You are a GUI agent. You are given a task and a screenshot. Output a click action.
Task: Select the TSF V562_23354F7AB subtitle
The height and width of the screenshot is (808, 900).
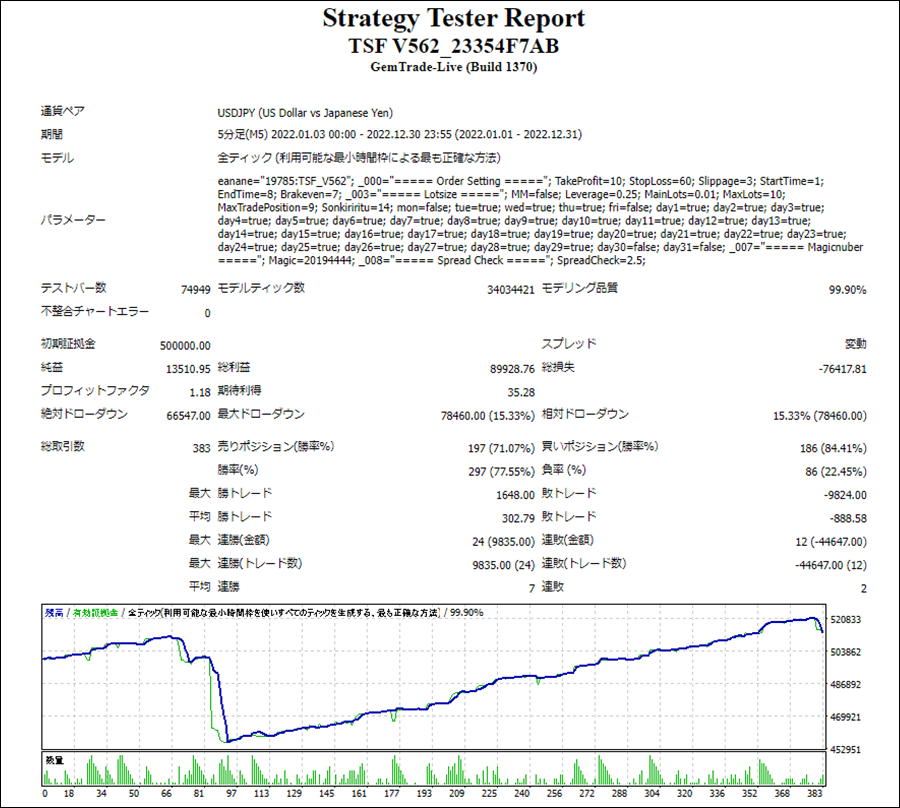pyautogui.click(x=453, y=46)
